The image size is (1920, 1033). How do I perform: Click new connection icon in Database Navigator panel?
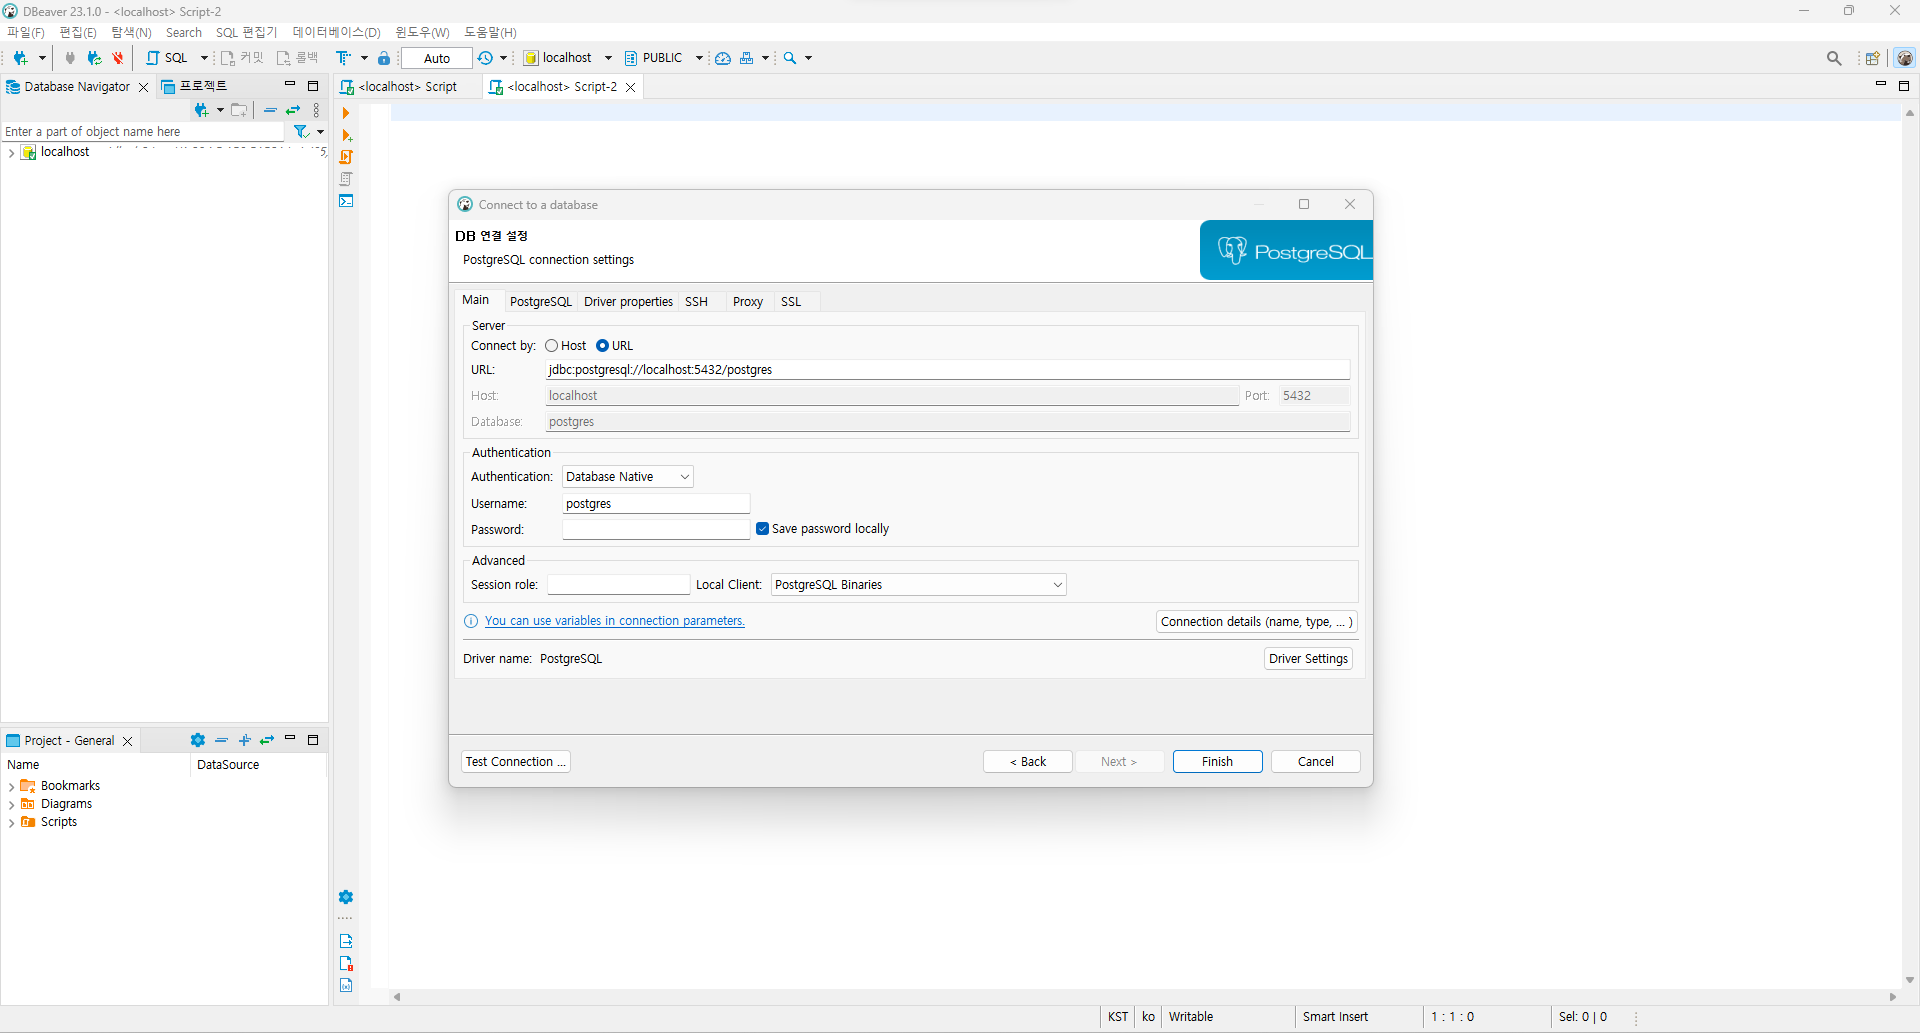point(202,110)
